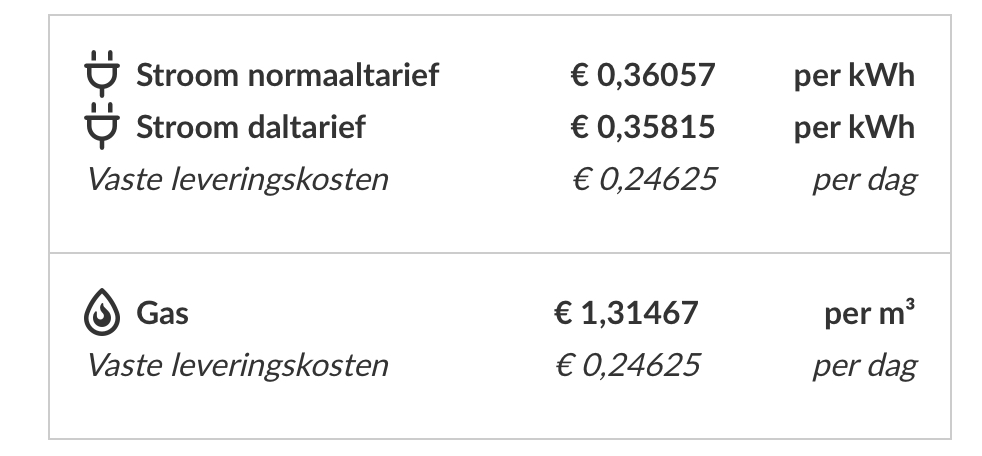The image size is (982, 456).
Task: Click per kWh on the daltarief row
Action: pos(854,127)
